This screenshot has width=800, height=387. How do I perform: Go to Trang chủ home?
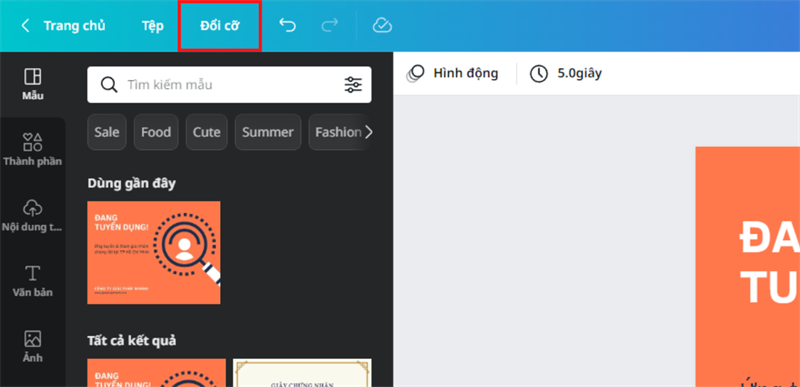point(74,26)
